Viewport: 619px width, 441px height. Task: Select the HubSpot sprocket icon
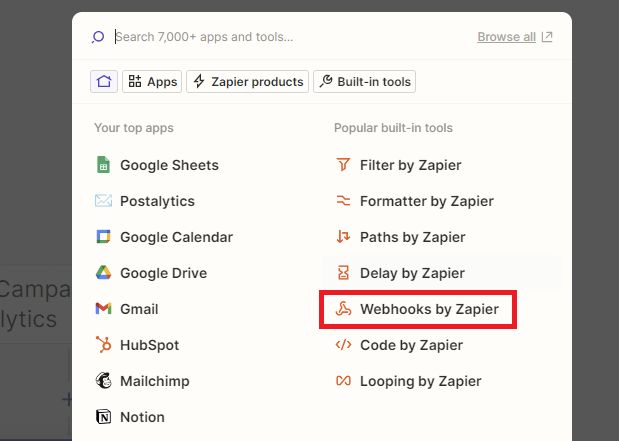(x=103, y=344)
